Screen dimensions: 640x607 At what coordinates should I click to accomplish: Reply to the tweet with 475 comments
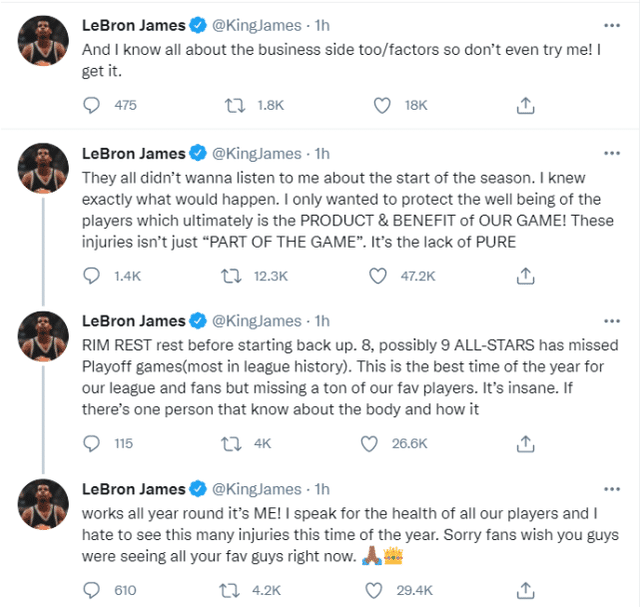91,105
